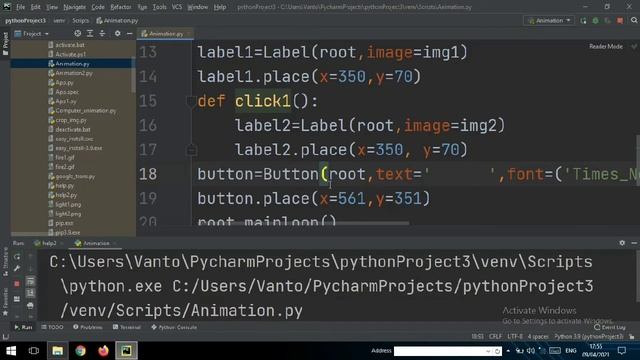
Task: Open the Navigate menu
Action: [75, 7]
